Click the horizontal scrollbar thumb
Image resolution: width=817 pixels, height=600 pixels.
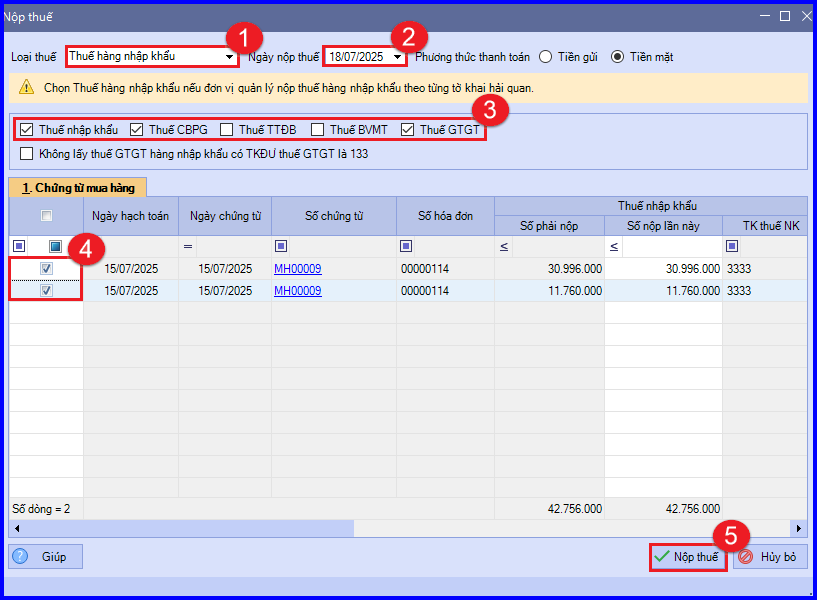[189, 529]
